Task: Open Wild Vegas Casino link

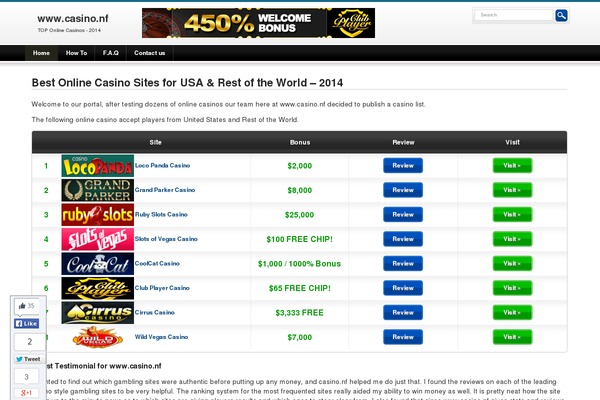Action: pyautogui.click(x=161, y=337)
